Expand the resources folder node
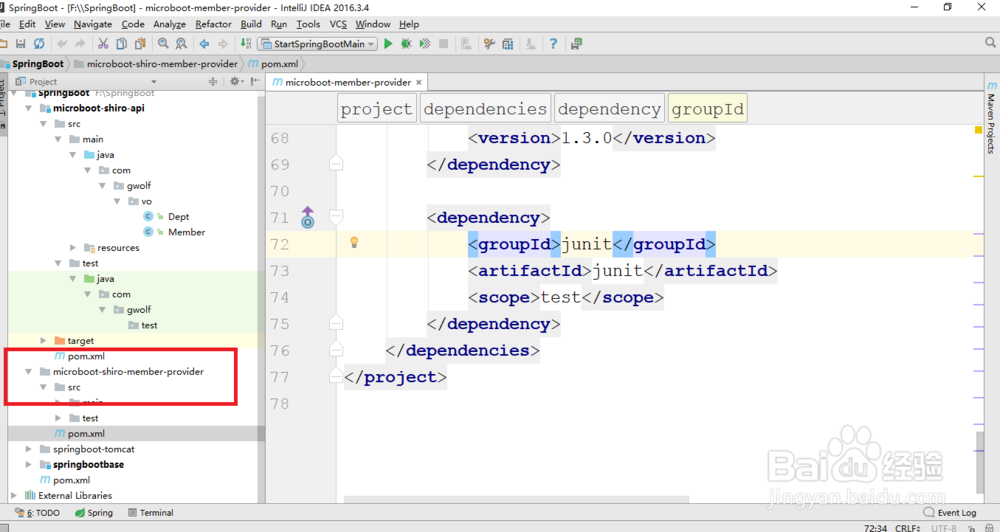The image size is (1000, 532). click(x=73, y=248)
